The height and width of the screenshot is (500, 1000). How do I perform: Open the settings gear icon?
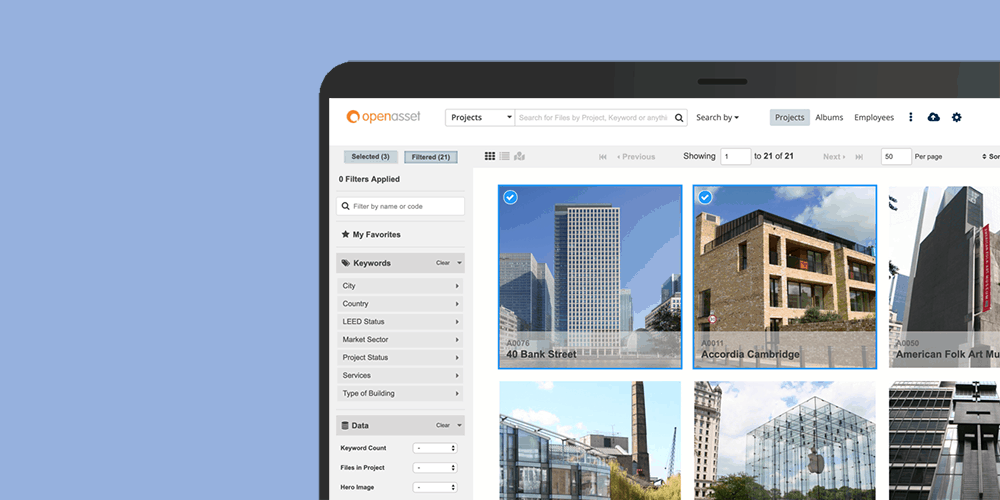957,117
